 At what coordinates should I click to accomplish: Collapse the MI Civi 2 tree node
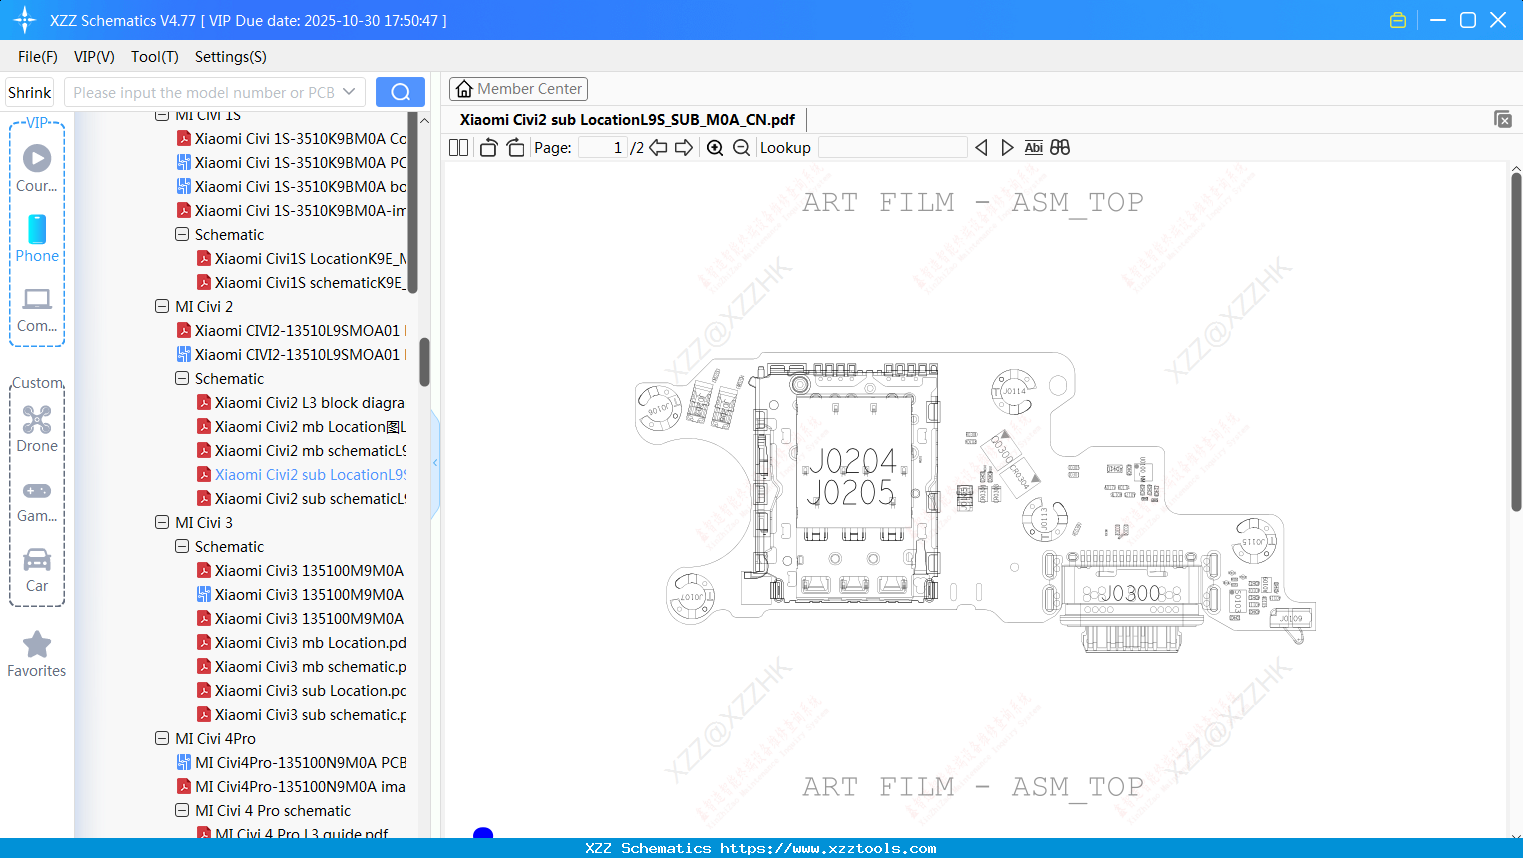click(x=162, y=306)
